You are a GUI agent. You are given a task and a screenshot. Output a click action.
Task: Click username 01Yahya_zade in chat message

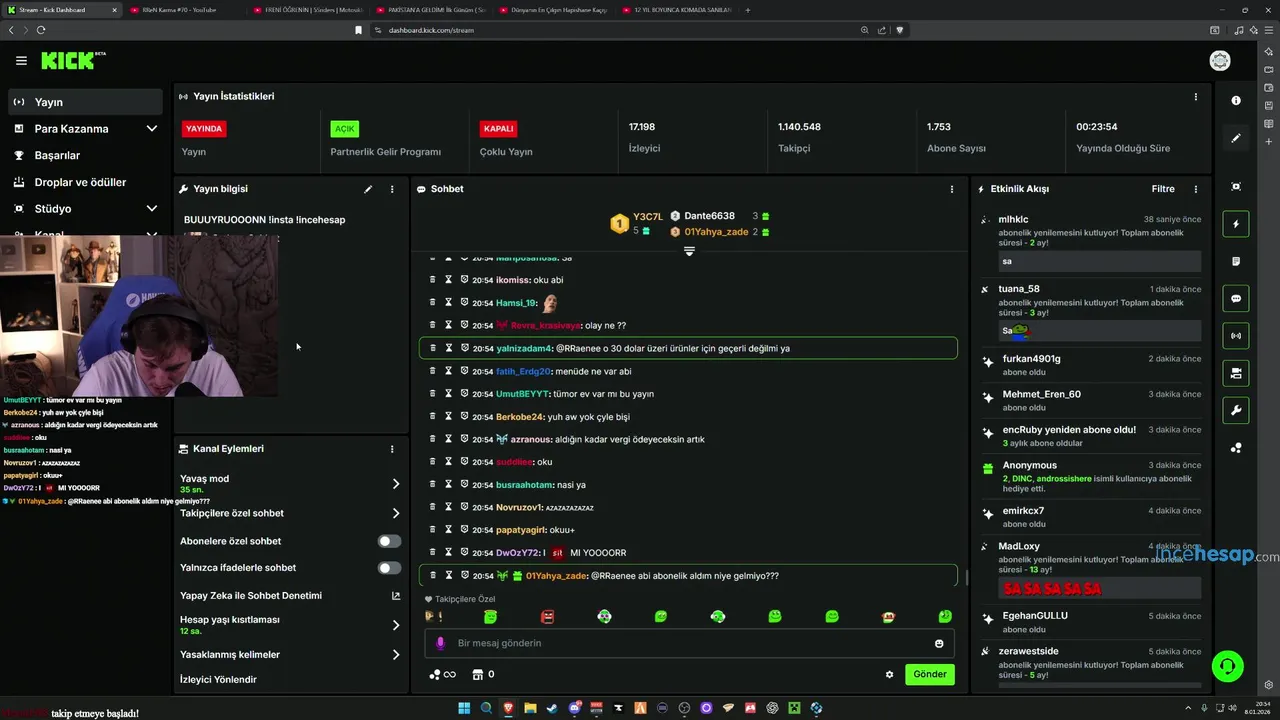click(x=556, y=576)
